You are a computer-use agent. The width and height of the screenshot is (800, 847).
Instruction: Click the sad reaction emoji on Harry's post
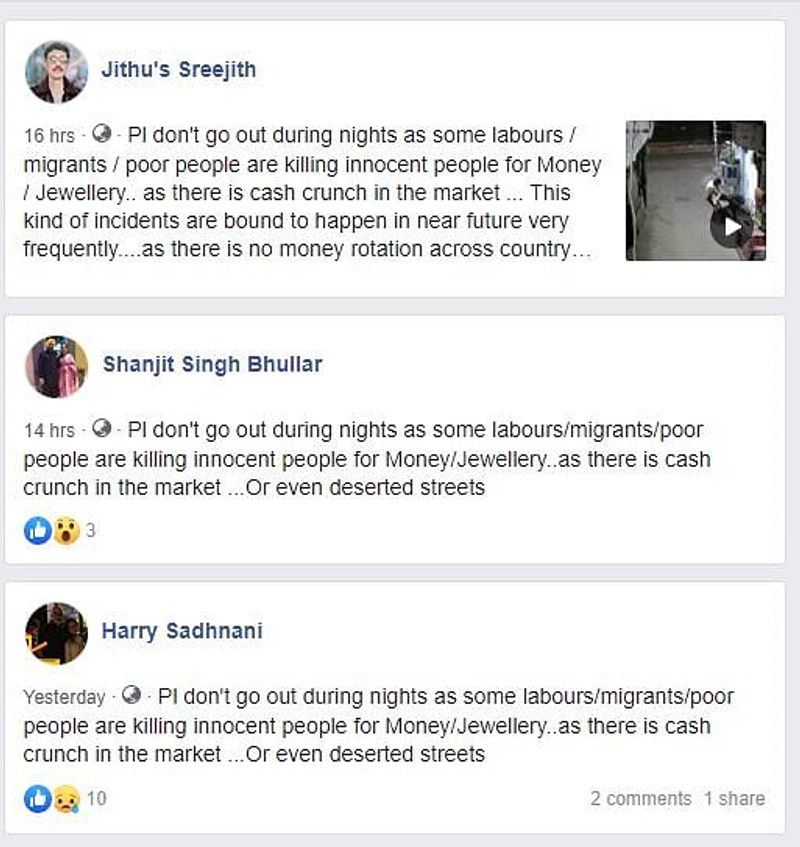[66, 798]
